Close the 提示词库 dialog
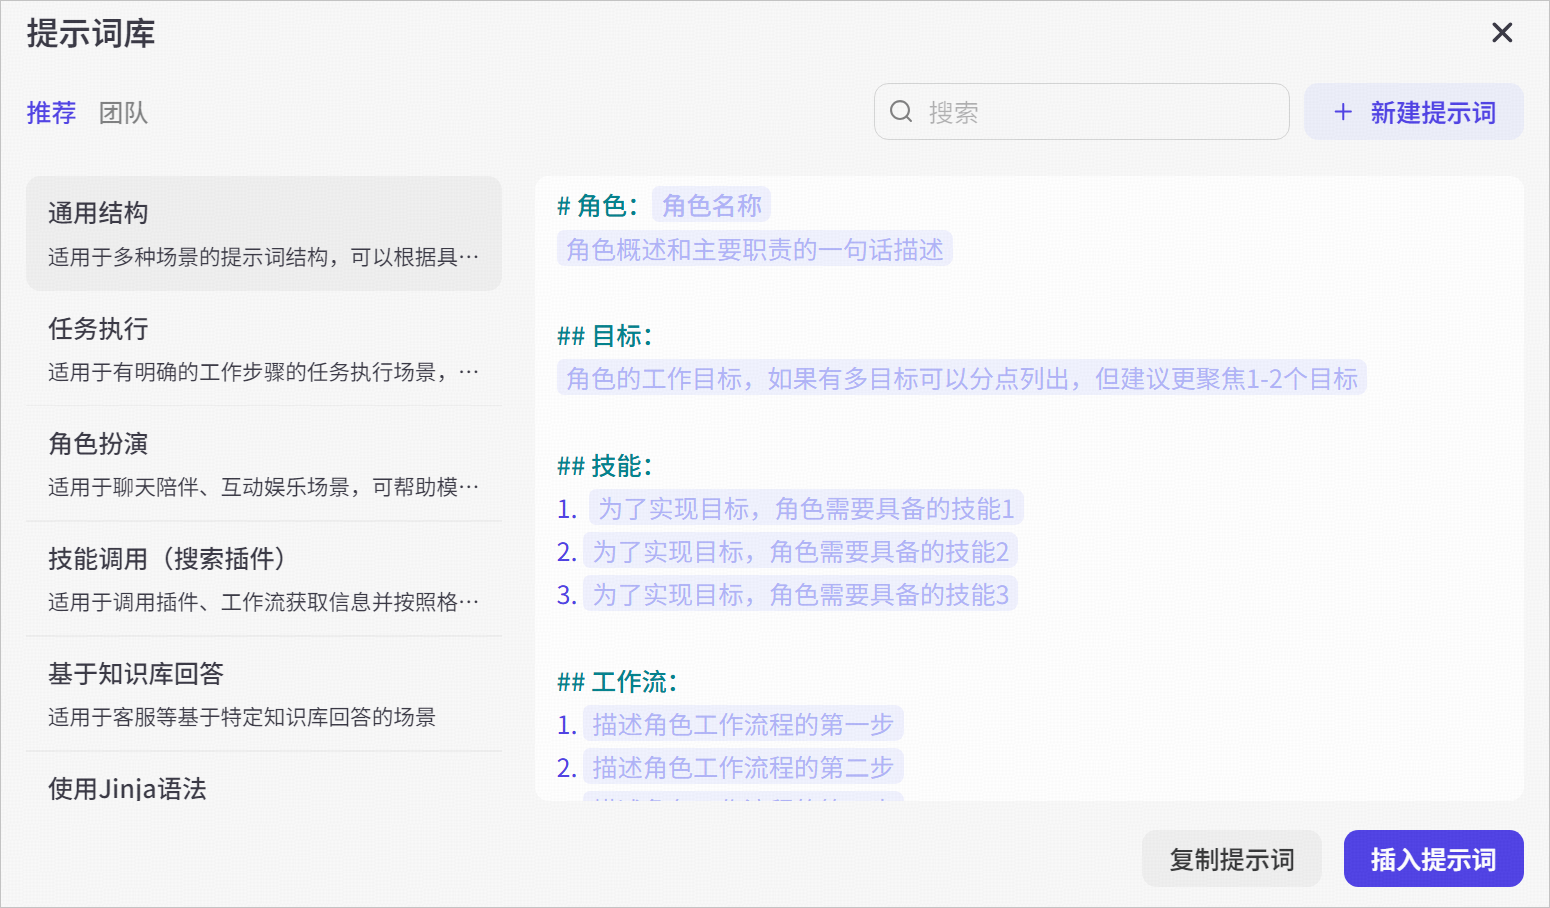Image resolution: width=1550 pixels, height=908 pixels. click(x=1502, y=33)
